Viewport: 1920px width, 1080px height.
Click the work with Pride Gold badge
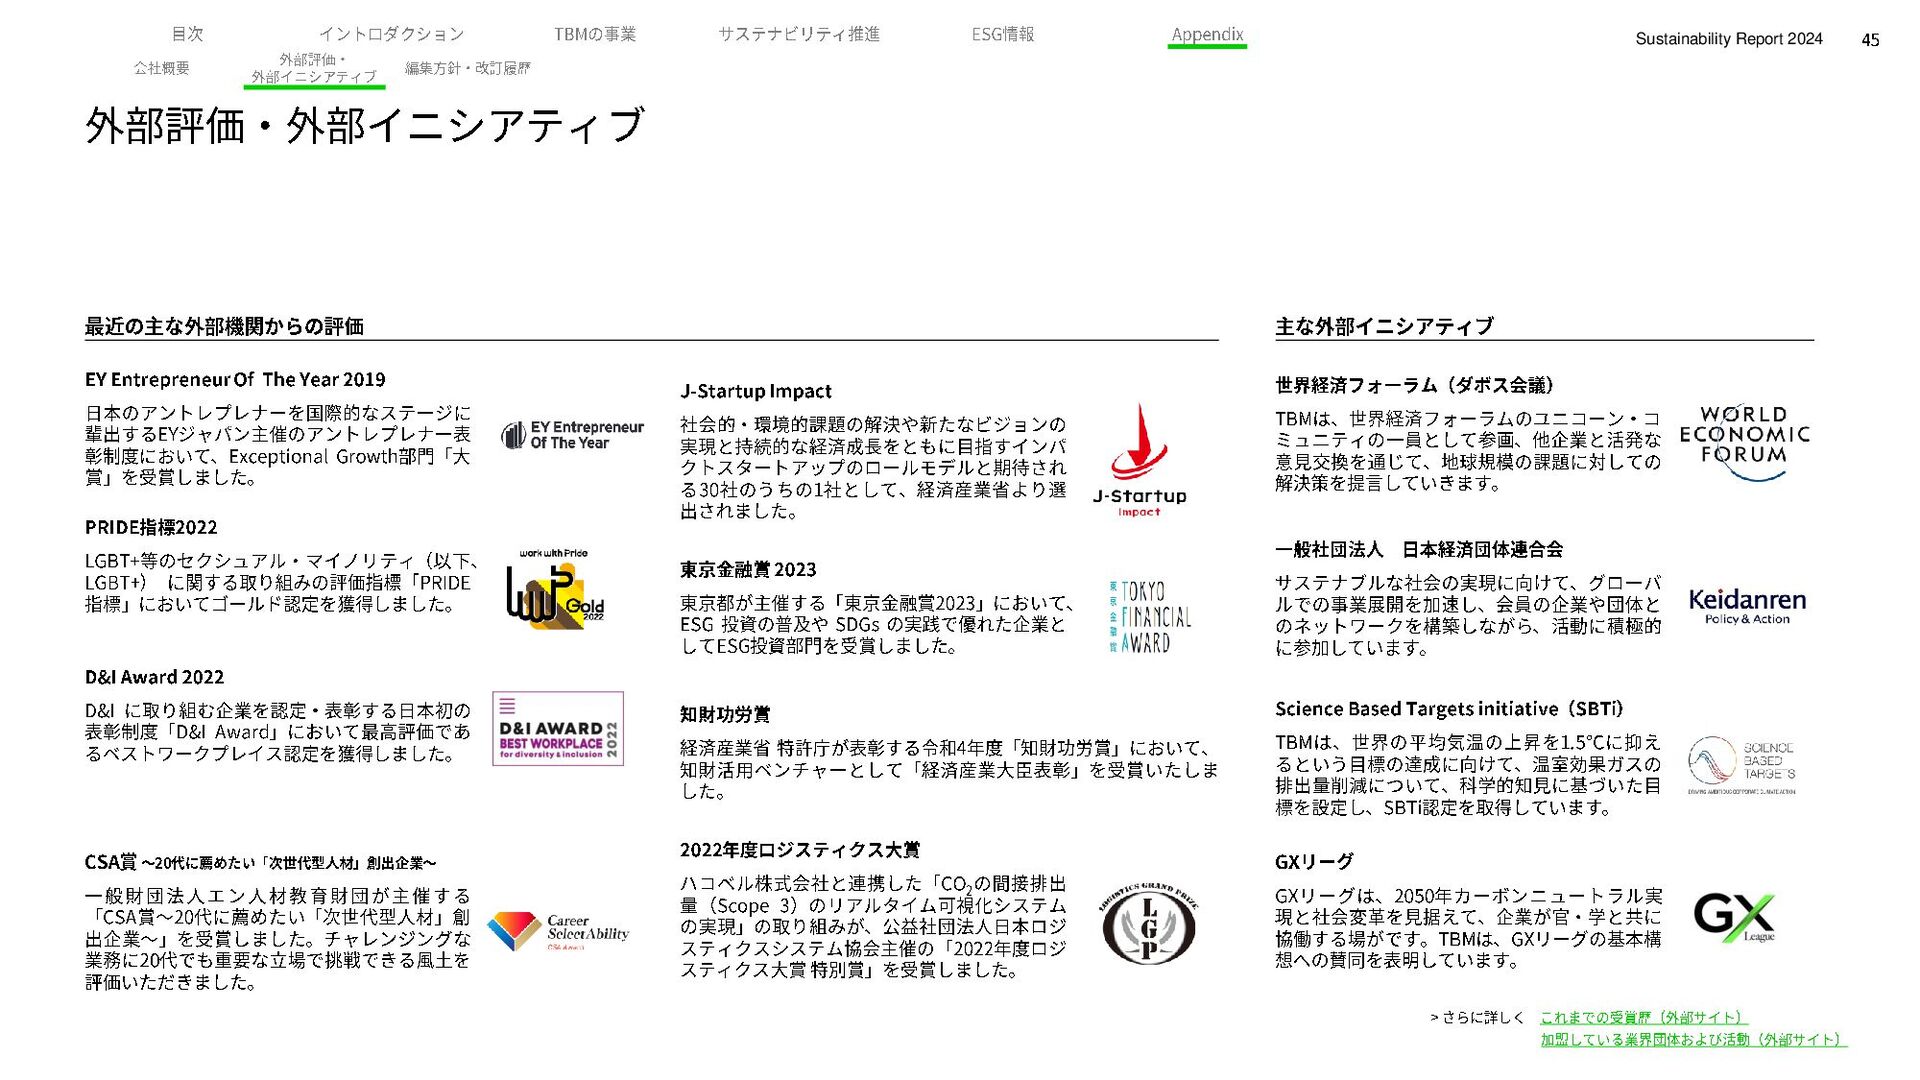[554, 590]
